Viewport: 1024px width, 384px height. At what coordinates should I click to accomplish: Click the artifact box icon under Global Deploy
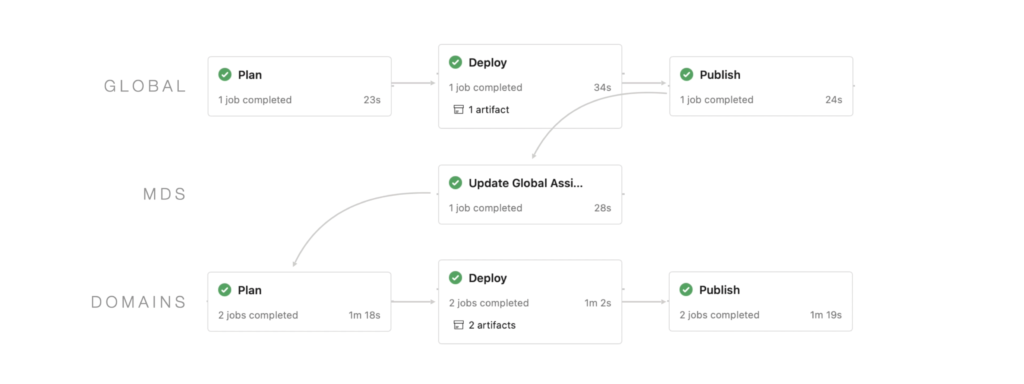[458, 110]
